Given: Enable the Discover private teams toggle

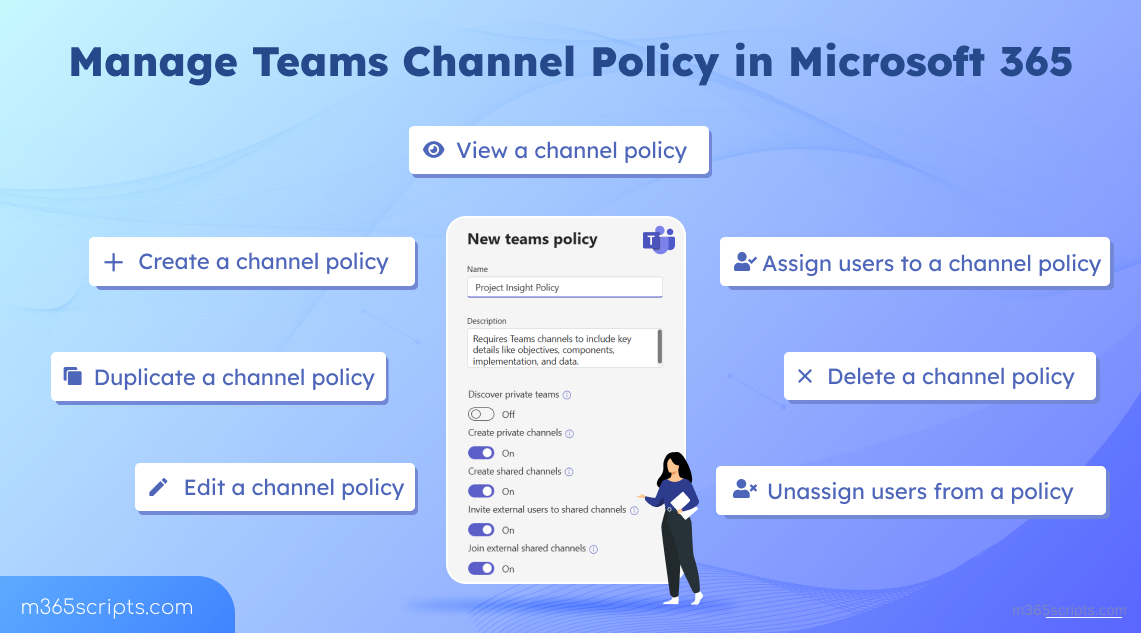Looking at the screenshot, I should click(x=481, y=414).
